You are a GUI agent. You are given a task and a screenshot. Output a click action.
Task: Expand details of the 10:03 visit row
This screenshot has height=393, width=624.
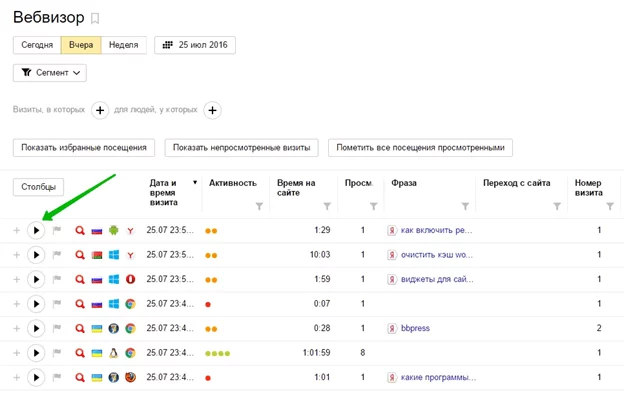point(16,255)
